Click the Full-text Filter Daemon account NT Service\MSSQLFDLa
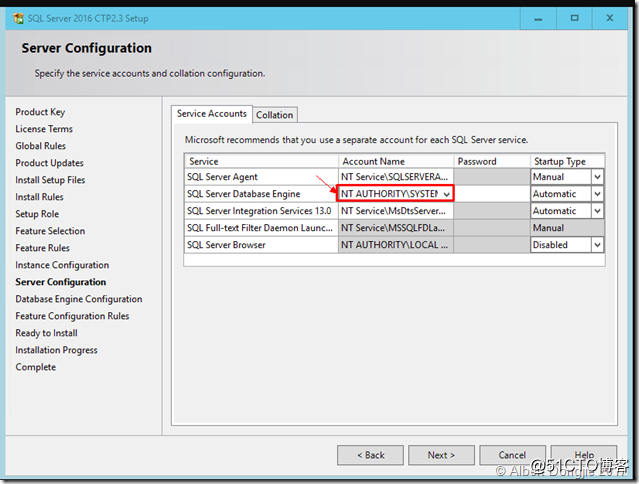Viewport: 639px width, 484px height. tap(396, 228)
